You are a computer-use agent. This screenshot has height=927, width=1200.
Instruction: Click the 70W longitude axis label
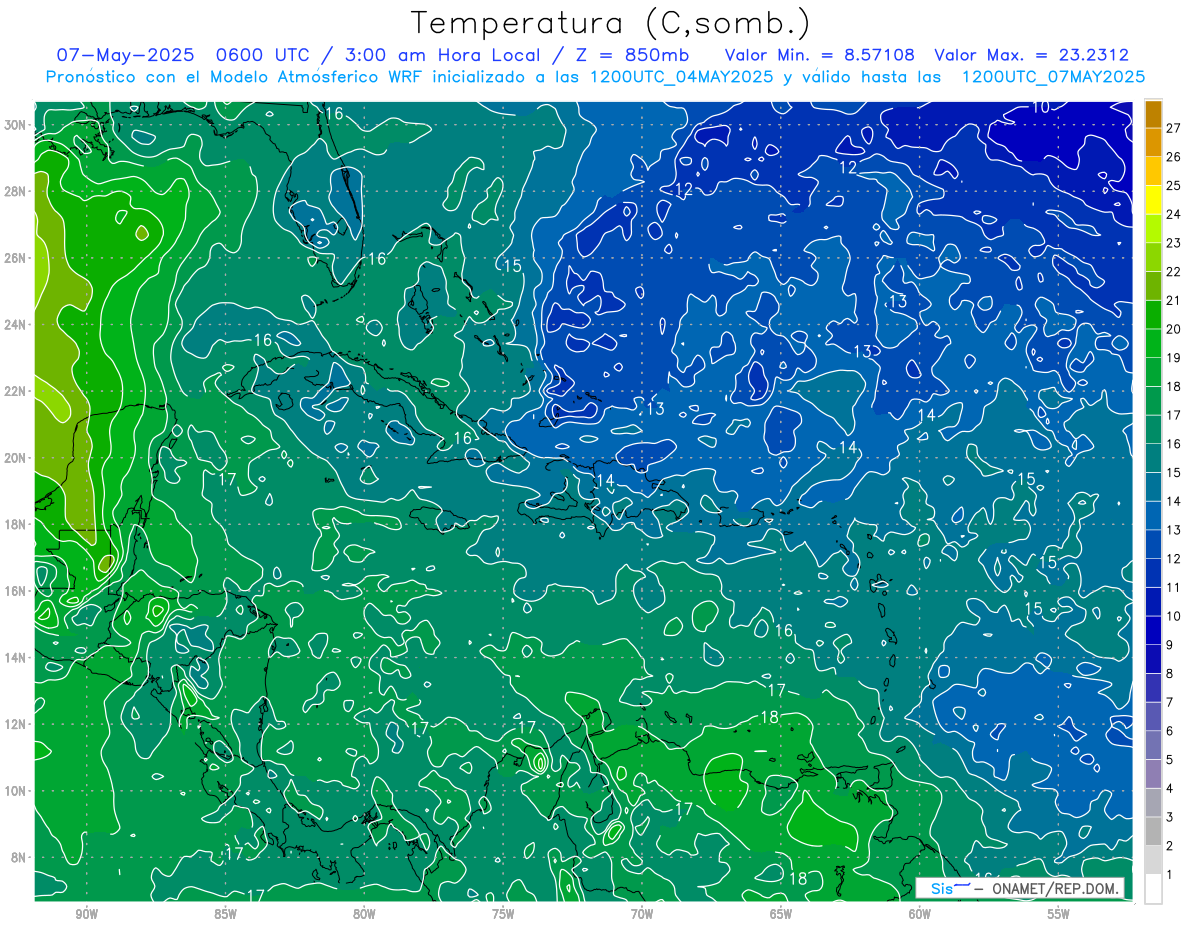tap(642, 914)
